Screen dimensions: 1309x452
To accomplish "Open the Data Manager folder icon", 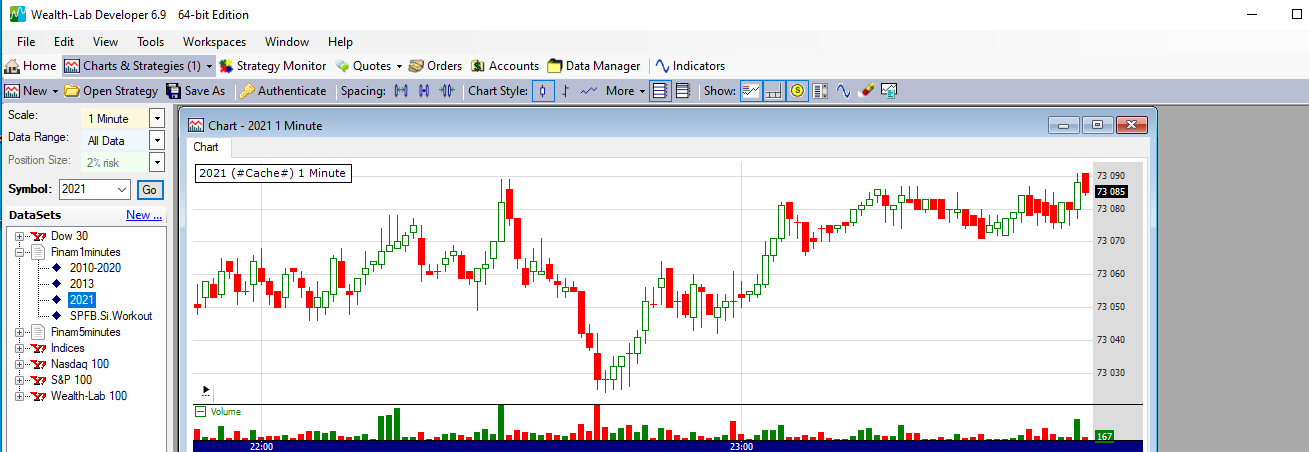I will click(x=555, y=66).
